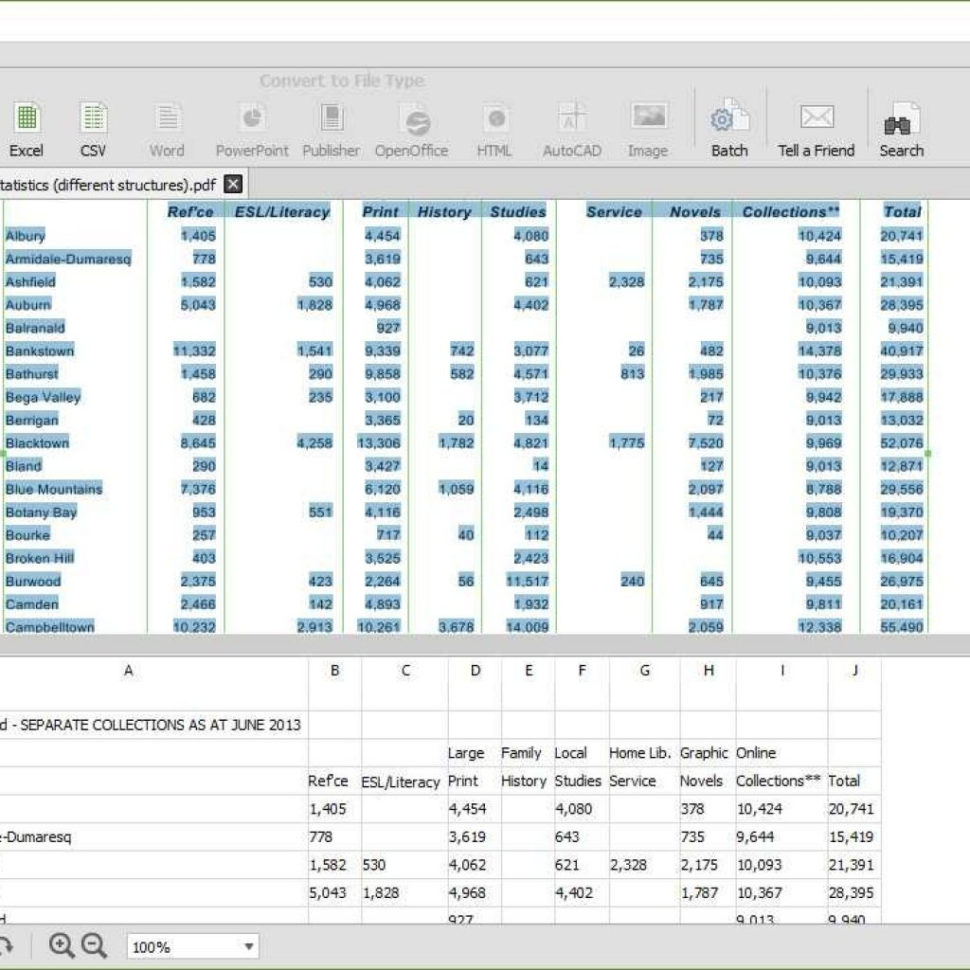Close the statistics PDF tab
This screenshot has height=970, width=970.
pos(231,185)
